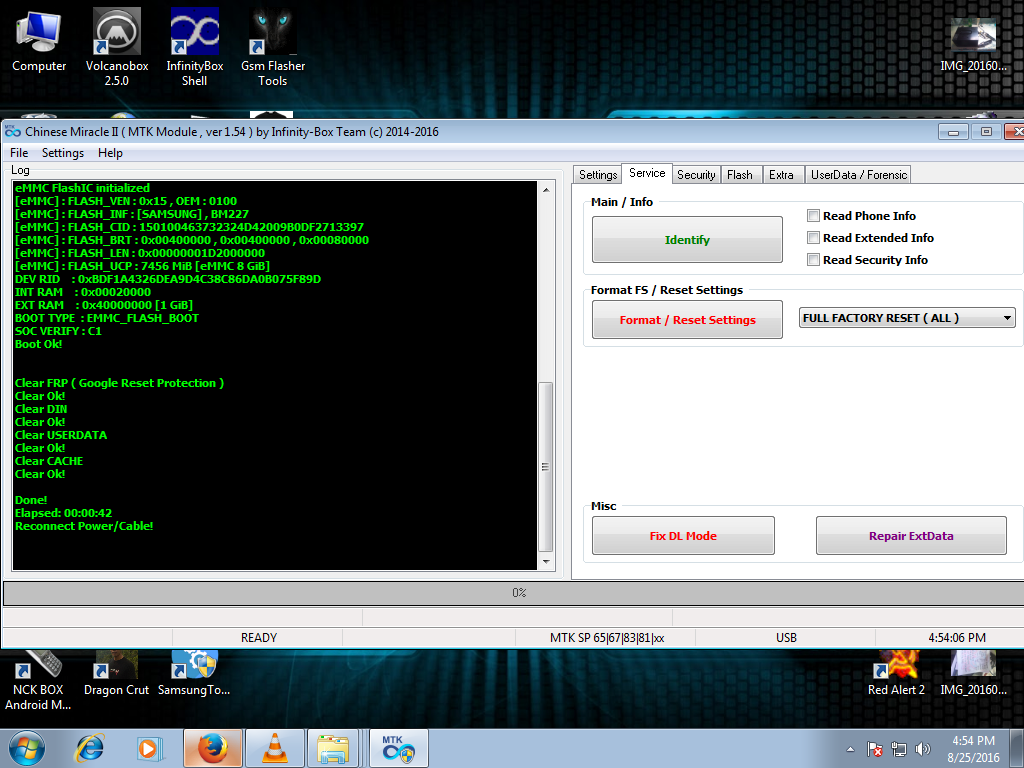This screenshot has width=1024, height=768.
Task: Open Firefox from the taskbar
Action: [x=211, y=748]
